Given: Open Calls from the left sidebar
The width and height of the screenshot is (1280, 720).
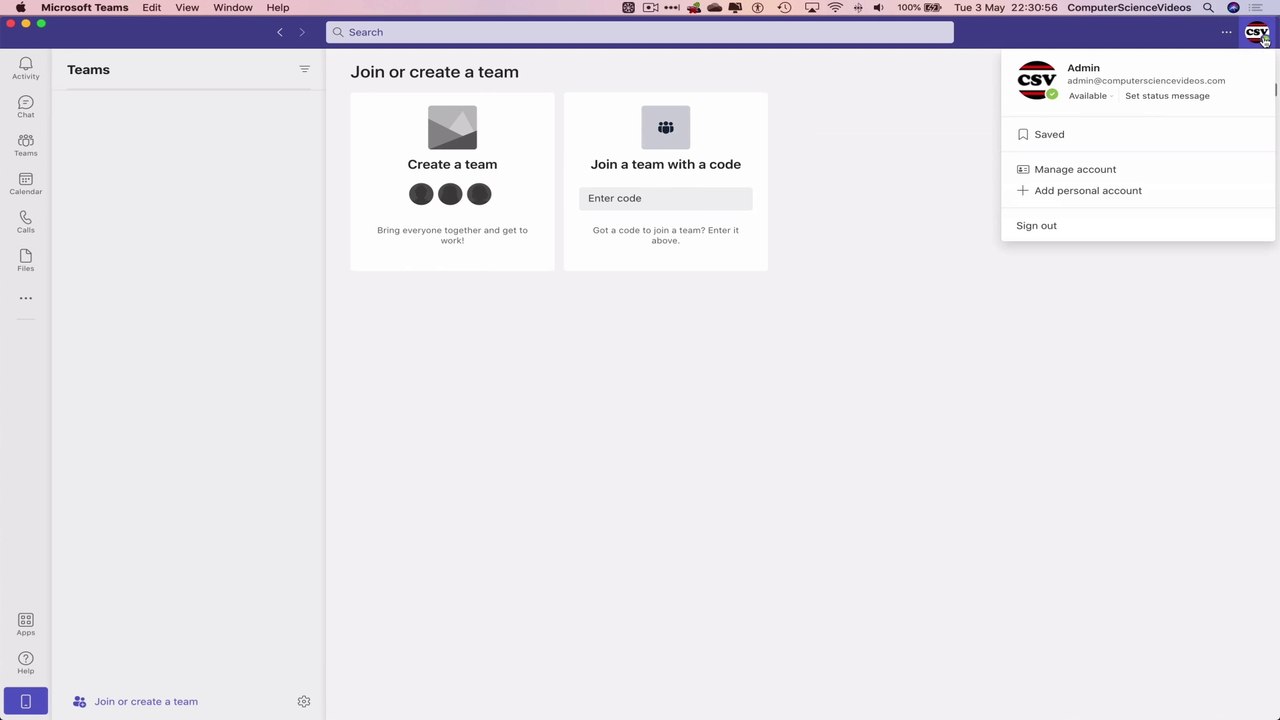Looking at the screenshot, I should click(x=26, y=222).
